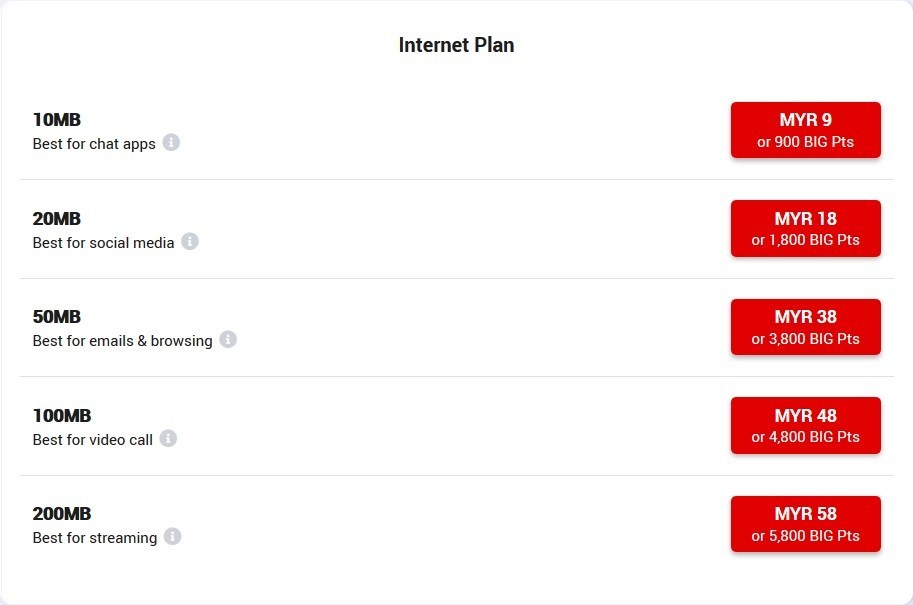913x605 pixels.
Task: Choose the MYR 38 plan button
Action: [x=805, y=327]
